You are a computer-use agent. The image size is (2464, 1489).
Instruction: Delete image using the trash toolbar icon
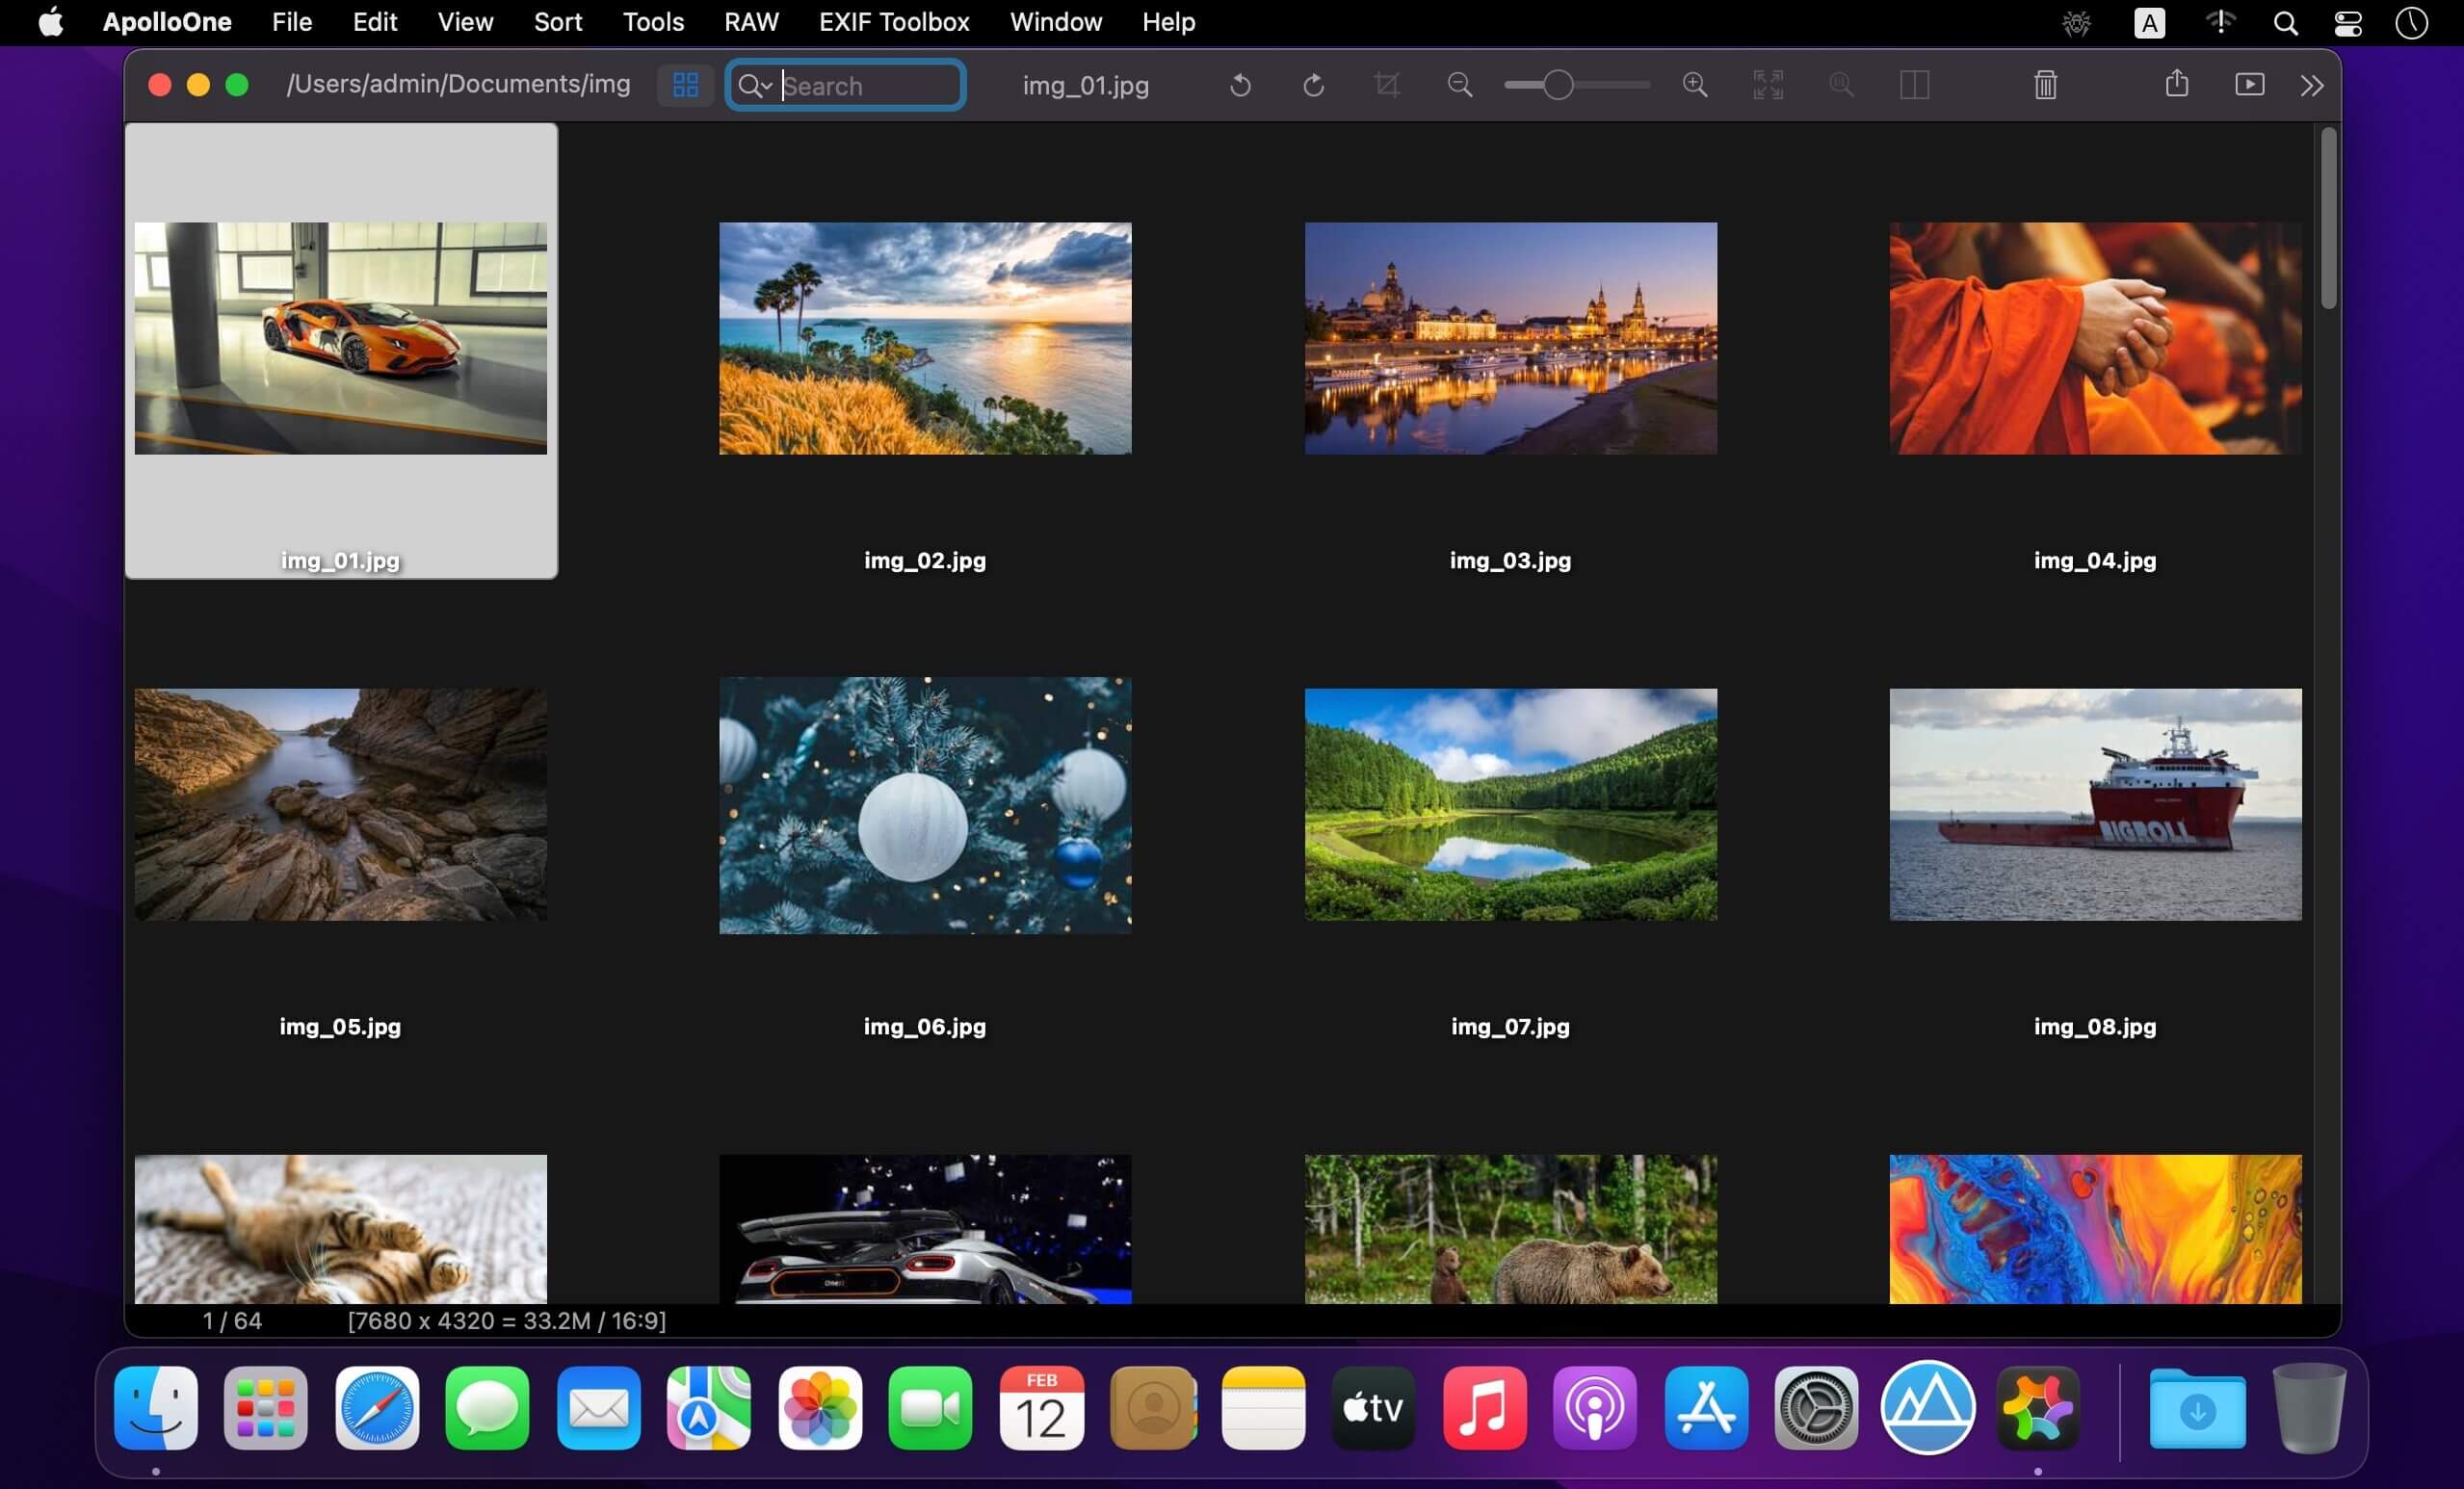pyautogui.click(x=2045, y=85)
